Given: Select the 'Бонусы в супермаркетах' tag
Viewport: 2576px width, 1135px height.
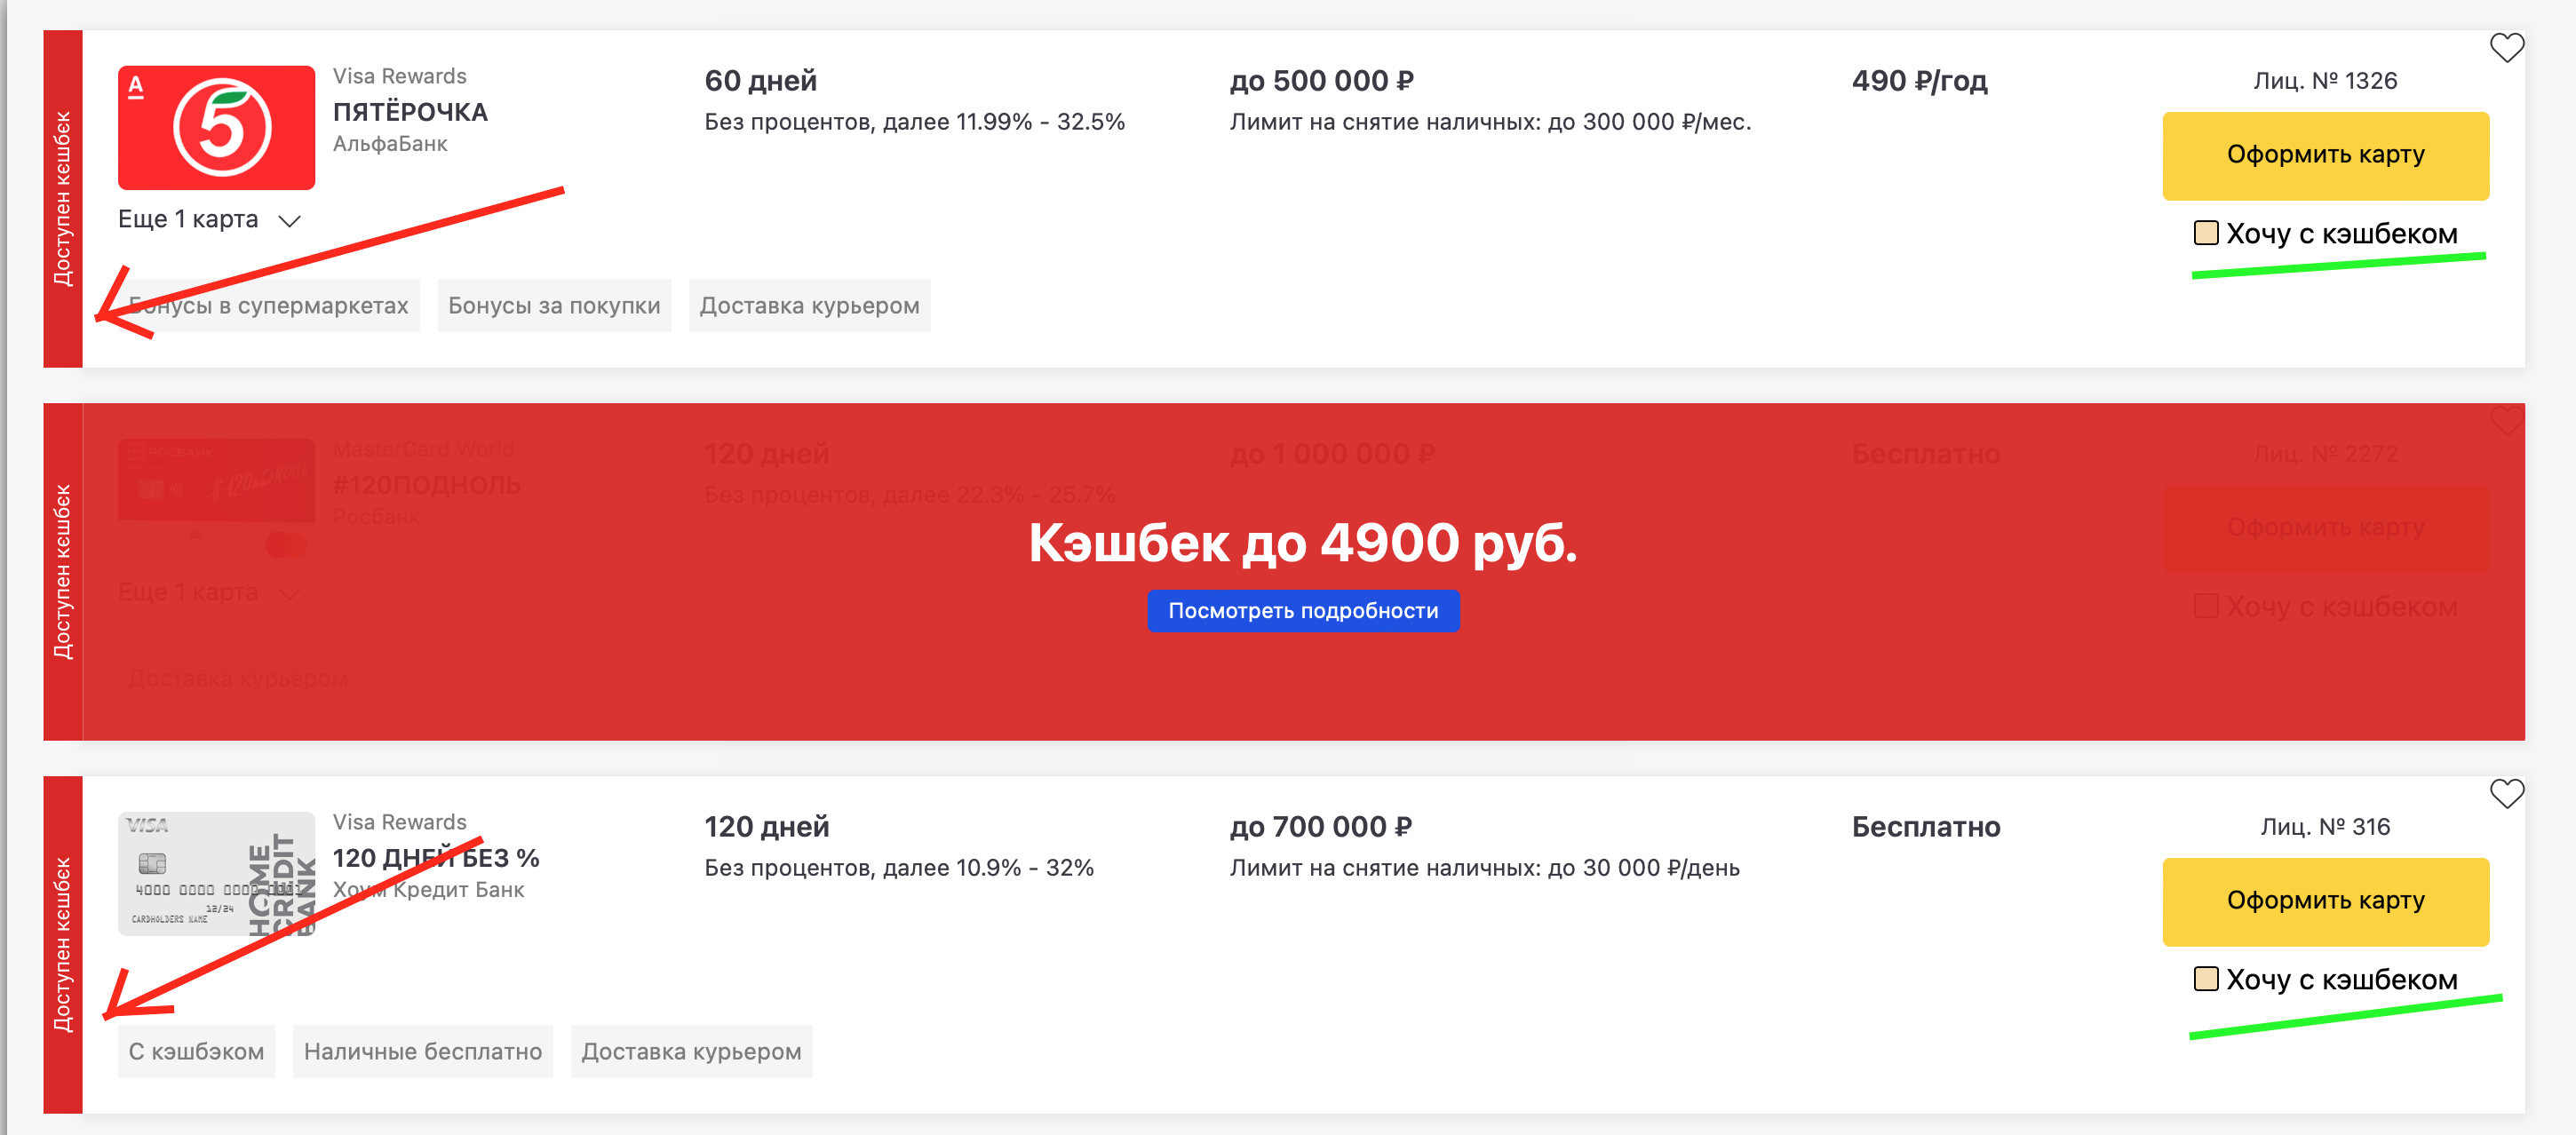Looking at the screenshot, I should (269, 306).
